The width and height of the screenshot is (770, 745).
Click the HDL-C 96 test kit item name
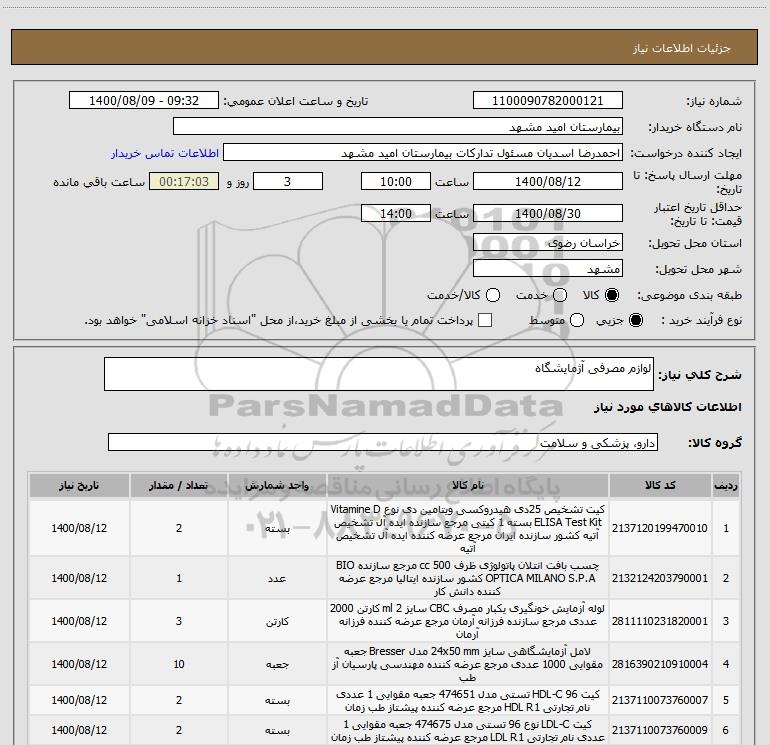[x=468, y=701]
